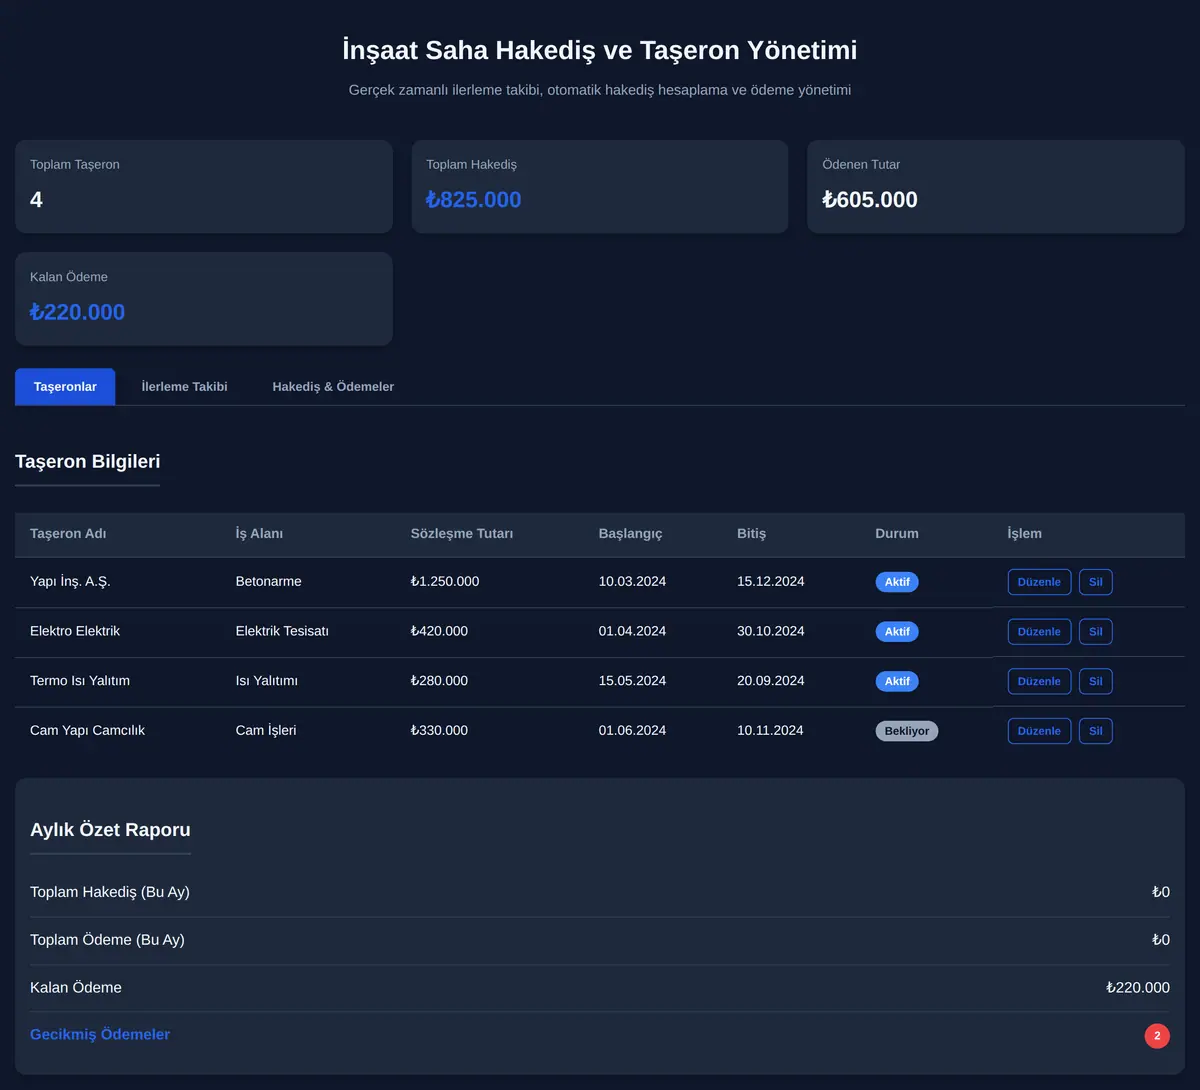
Task: Click Düzenle for Cam Yapı Camcılık
Action: tap(1039, 731)
